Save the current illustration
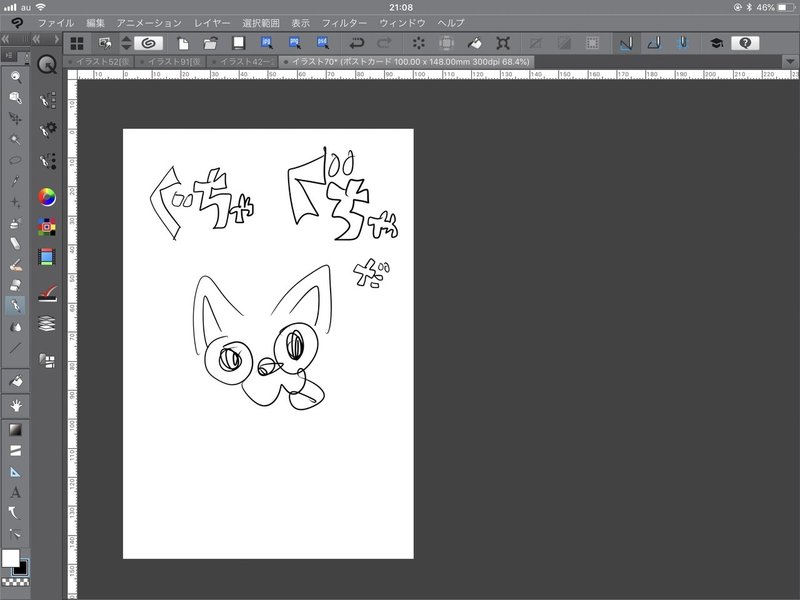The width and height of the screenshot is (800, 600). click(x=238, y=43)
